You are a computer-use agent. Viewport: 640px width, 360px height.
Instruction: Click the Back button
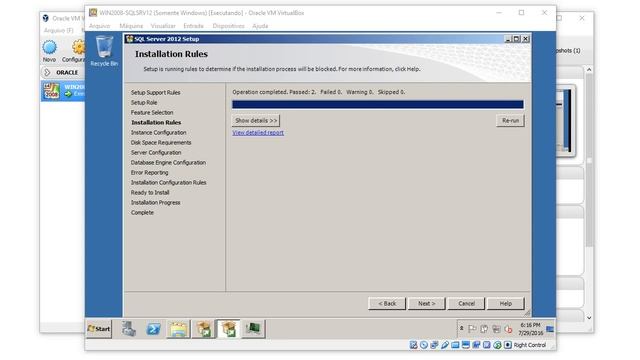tap(387, 304)
